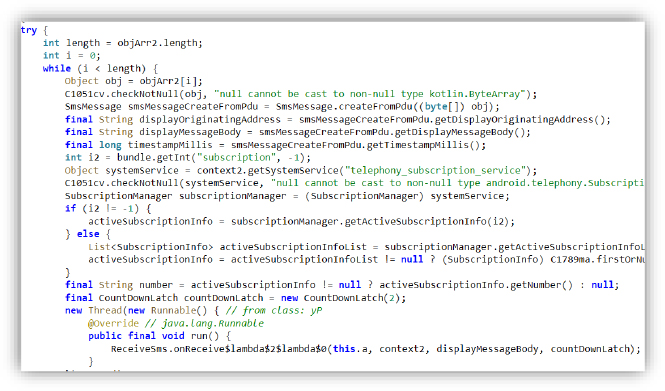Screen dimensions: 665x391
Task: Click "new Thread(new Runnable()" statement
Action: coord(136,310)
